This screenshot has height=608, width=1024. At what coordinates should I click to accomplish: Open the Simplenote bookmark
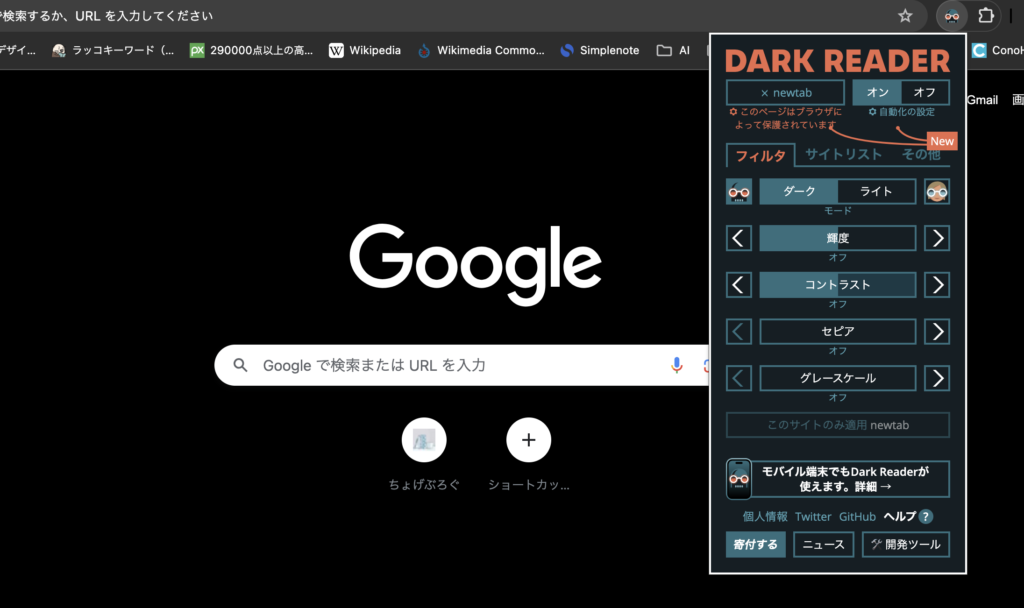click(600, 50)
